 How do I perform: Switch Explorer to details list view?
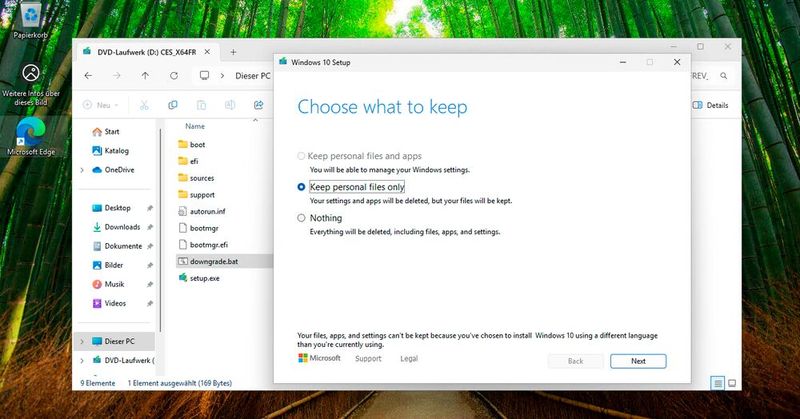pos(717,383)
